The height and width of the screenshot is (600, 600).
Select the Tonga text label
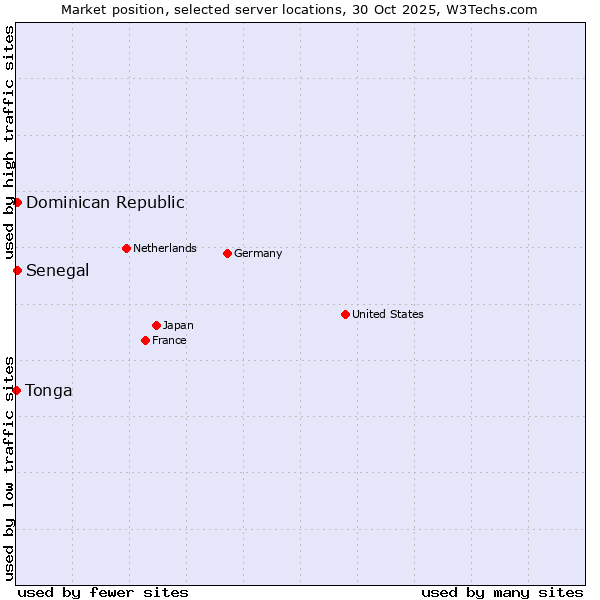(x=49, y=390)
